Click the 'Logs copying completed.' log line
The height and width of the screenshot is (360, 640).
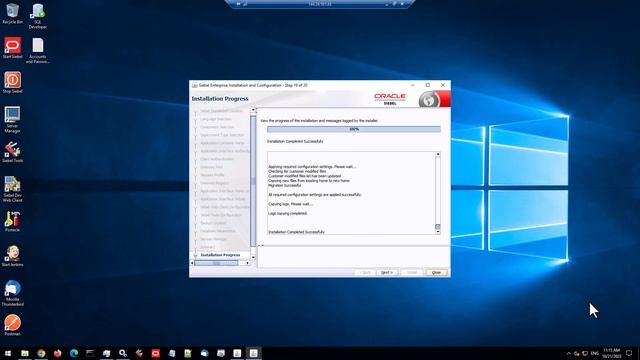[288, 213]
